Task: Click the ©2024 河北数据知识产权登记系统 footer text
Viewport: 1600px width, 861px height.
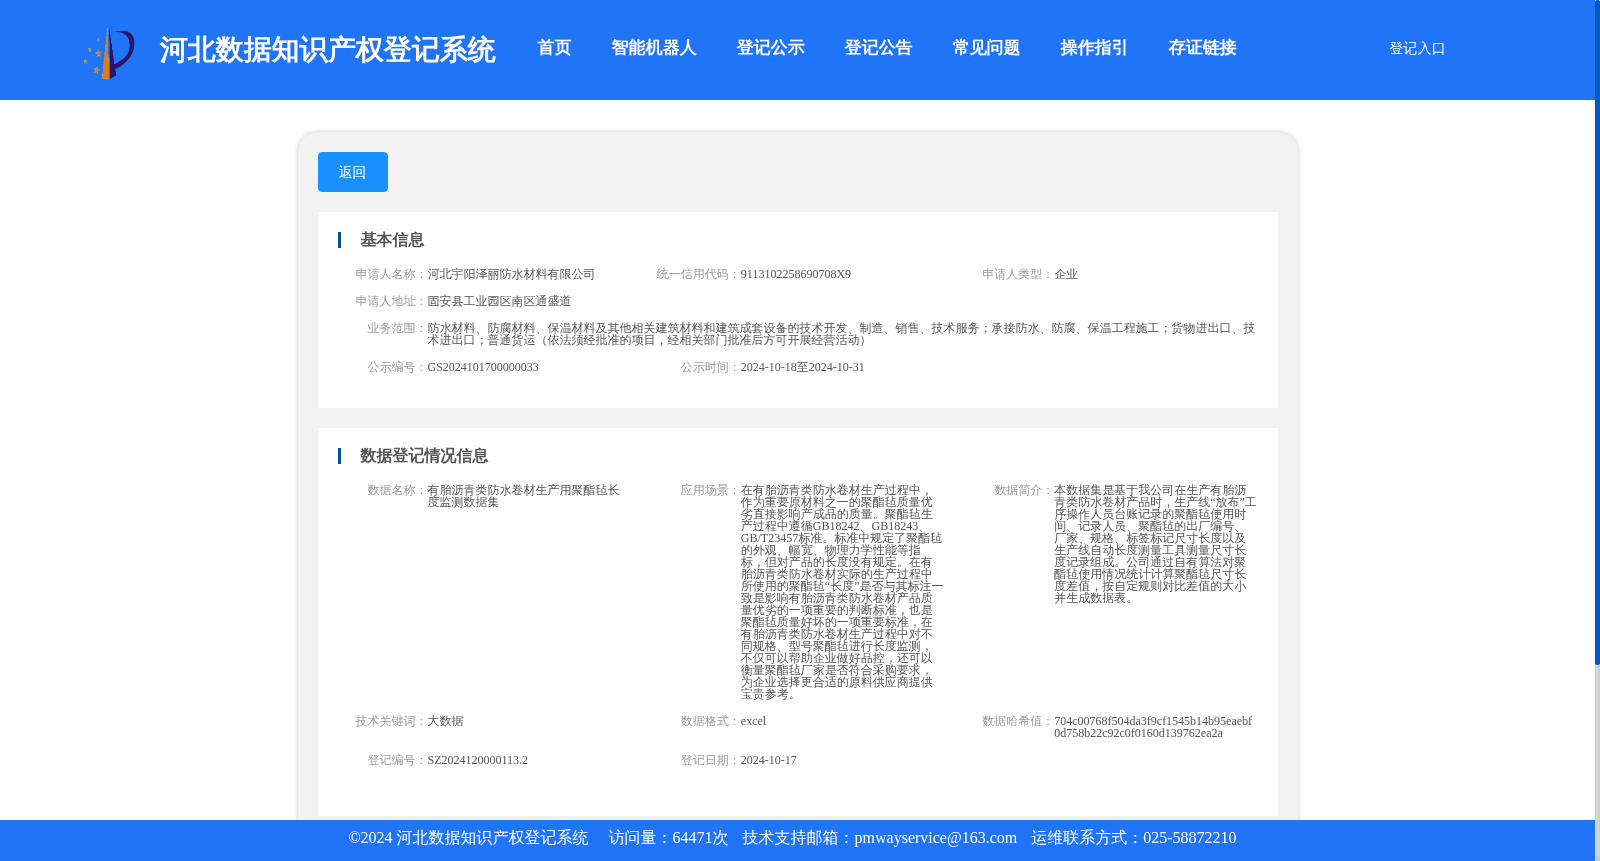Action: (468, 838)
